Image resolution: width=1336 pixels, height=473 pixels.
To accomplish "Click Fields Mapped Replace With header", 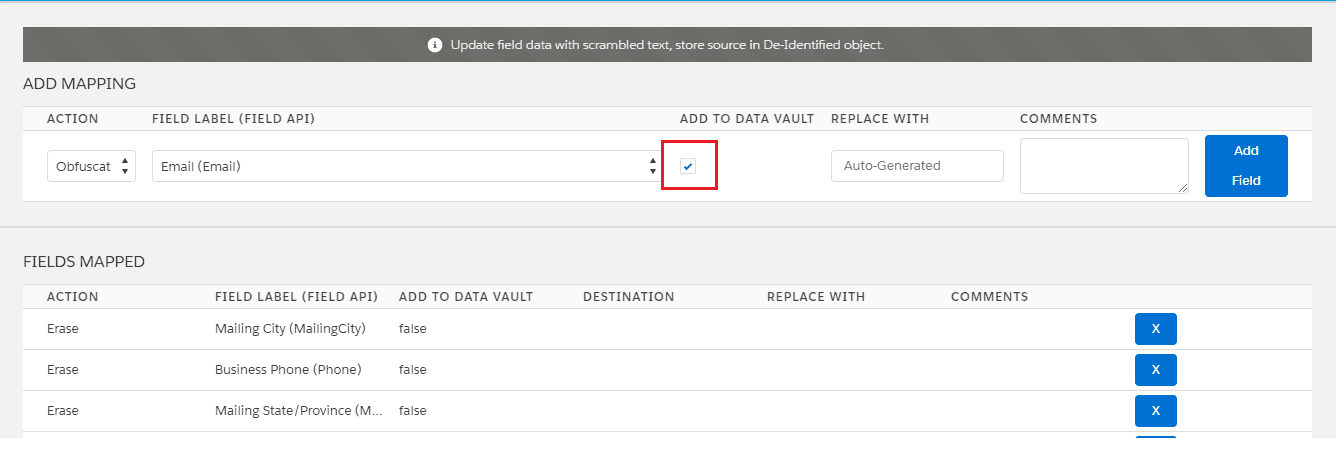I will tap(815, 297).
